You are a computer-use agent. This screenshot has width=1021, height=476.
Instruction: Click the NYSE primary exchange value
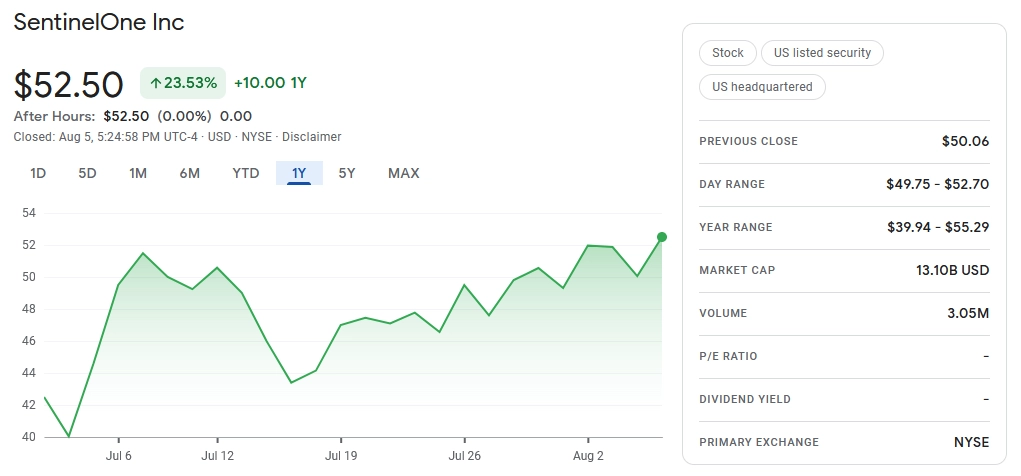coord(972,442)
